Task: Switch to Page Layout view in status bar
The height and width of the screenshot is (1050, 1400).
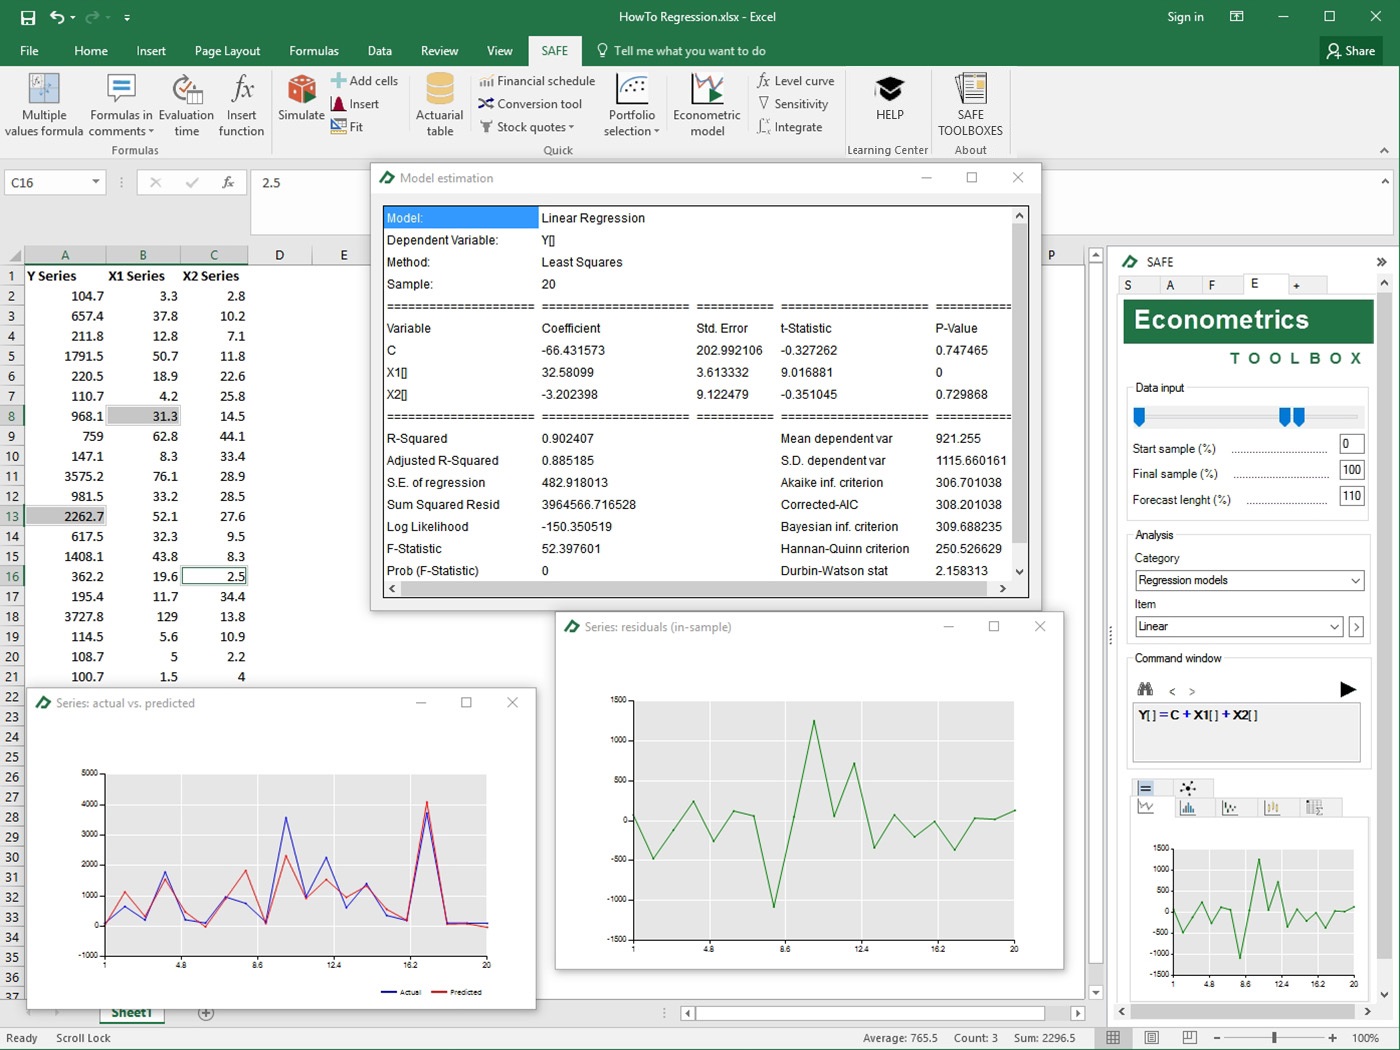Action: coord(1151,1038)
